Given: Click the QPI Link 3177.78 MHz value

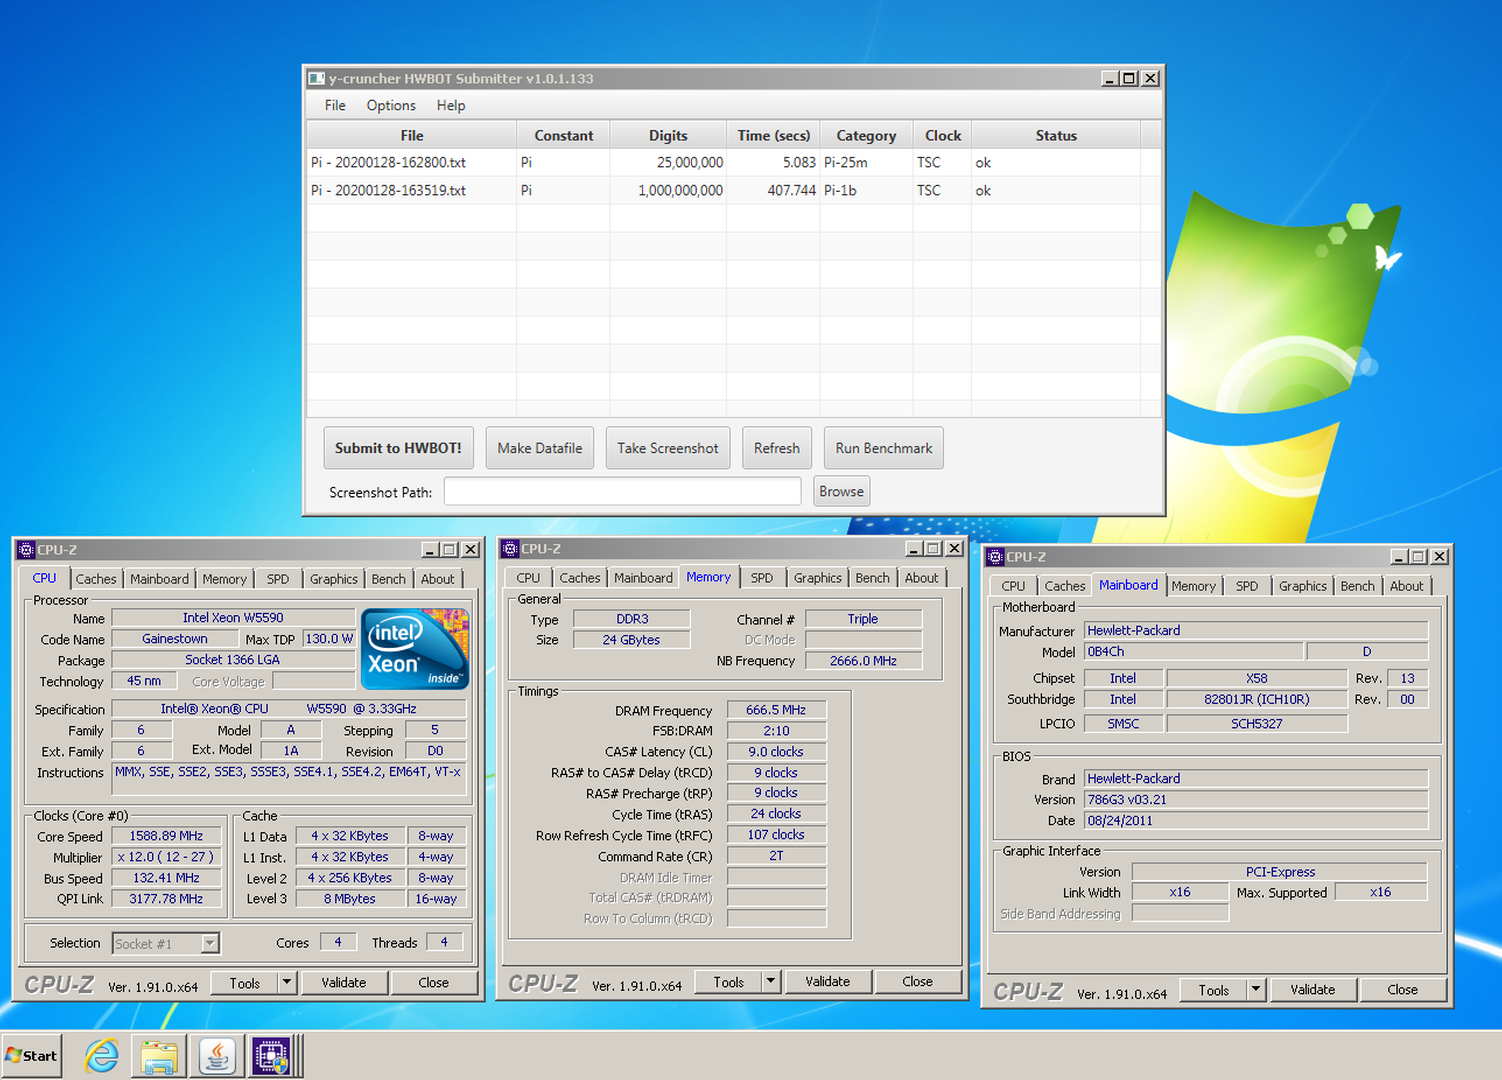Looking at the screenshot, I should click(x=166, y=898).
